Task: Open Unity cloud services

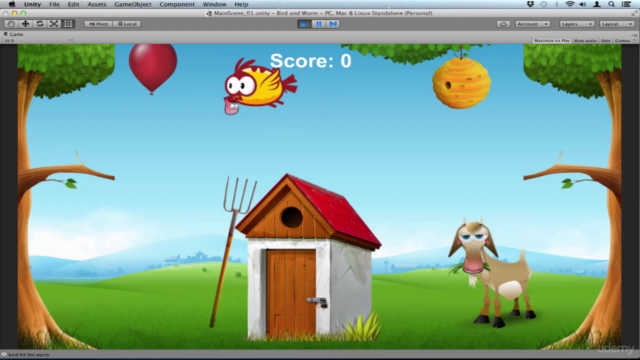Action: coord(503,24)
